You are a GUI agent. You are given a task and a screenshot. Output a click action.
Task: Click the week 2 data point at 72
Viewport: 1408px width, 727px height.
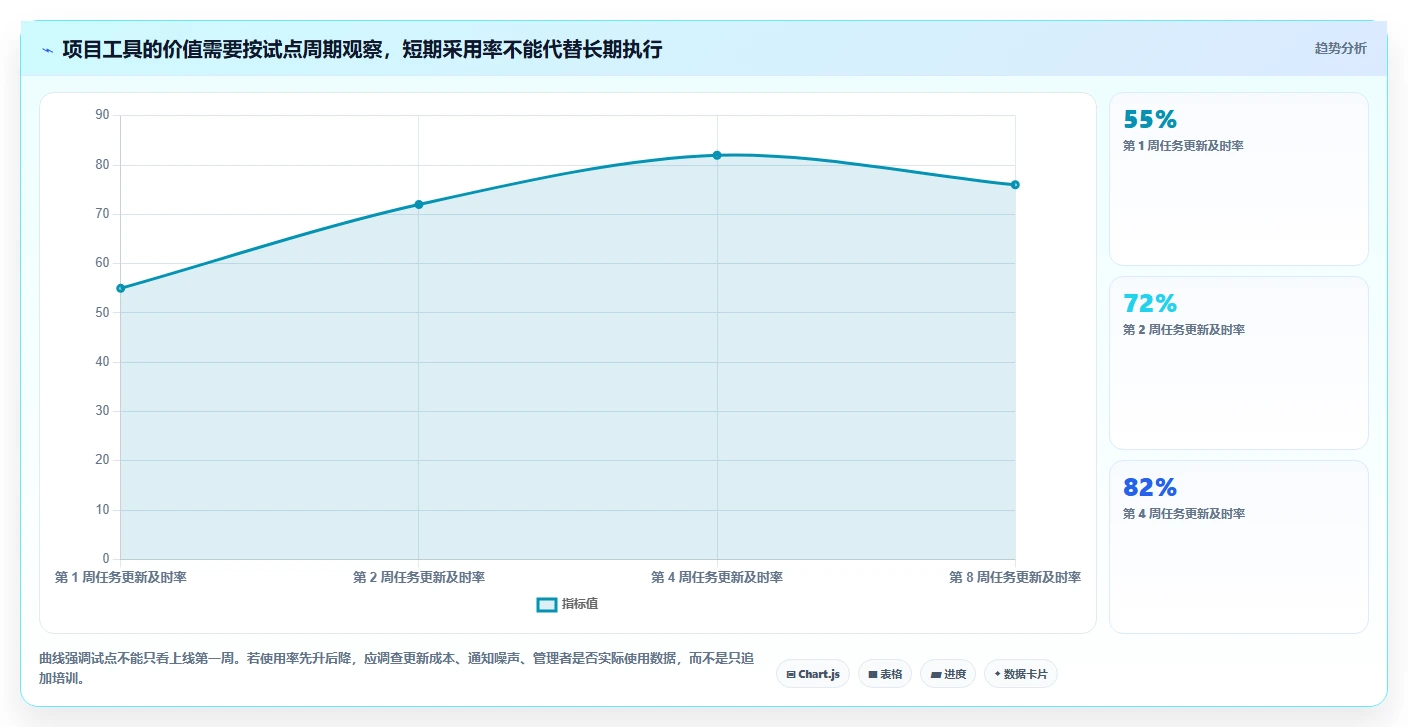(419, 204)
